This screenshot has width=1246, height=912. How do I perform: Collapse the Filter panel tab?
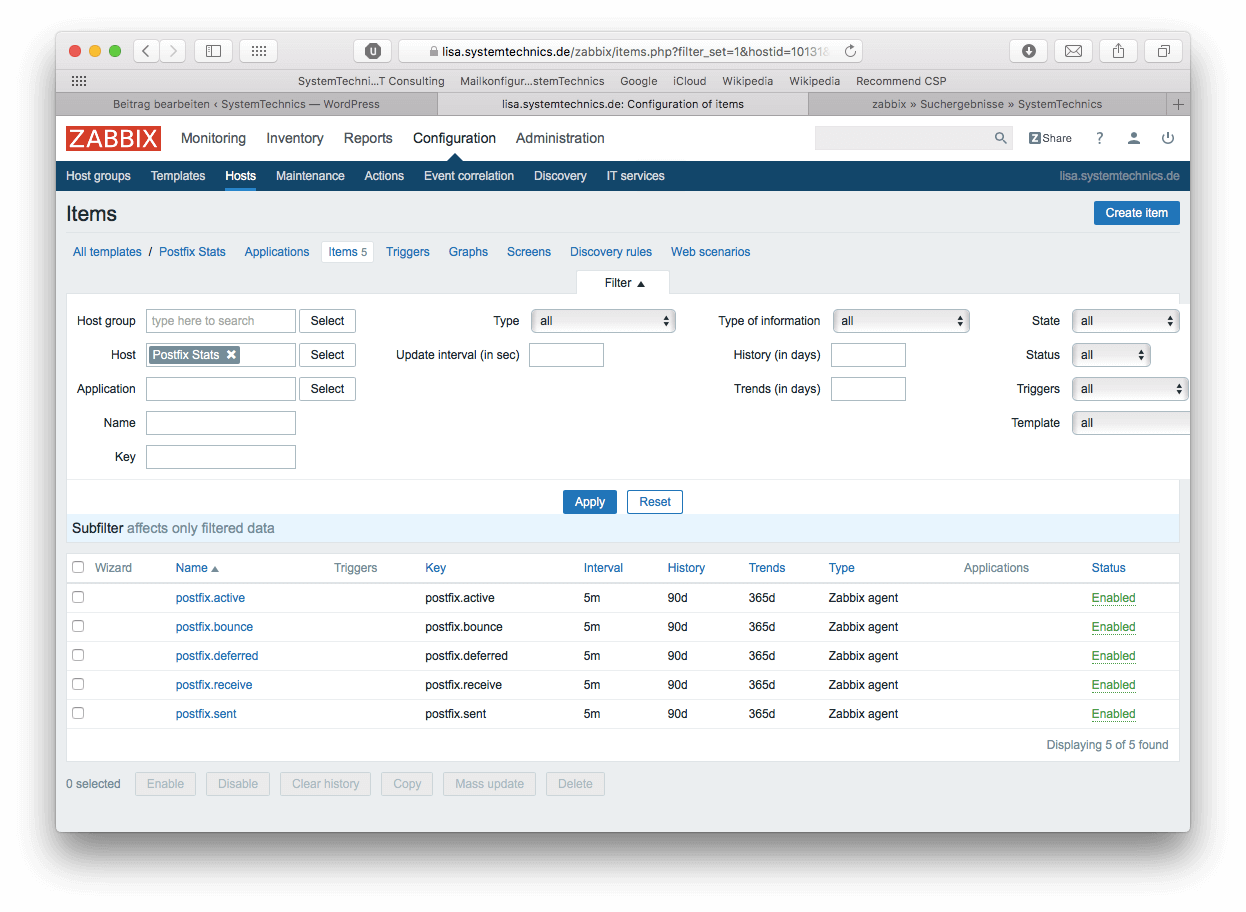pyautogui.click(x=624, y=283)
